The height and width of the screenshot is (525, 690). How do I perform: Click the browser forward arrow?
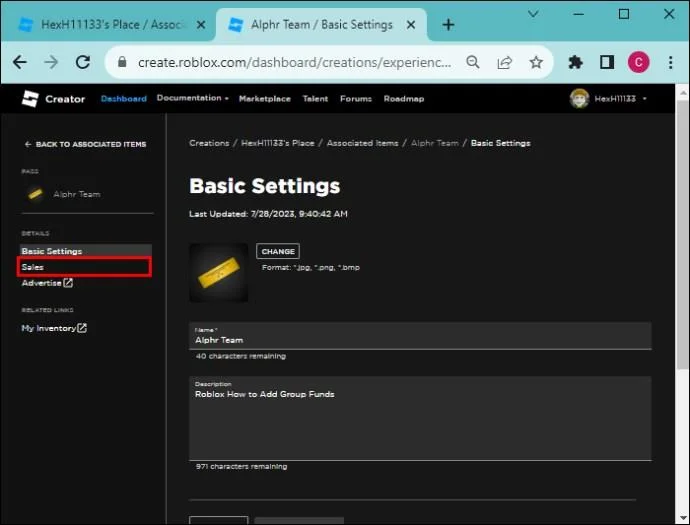(x=51, y=62)
